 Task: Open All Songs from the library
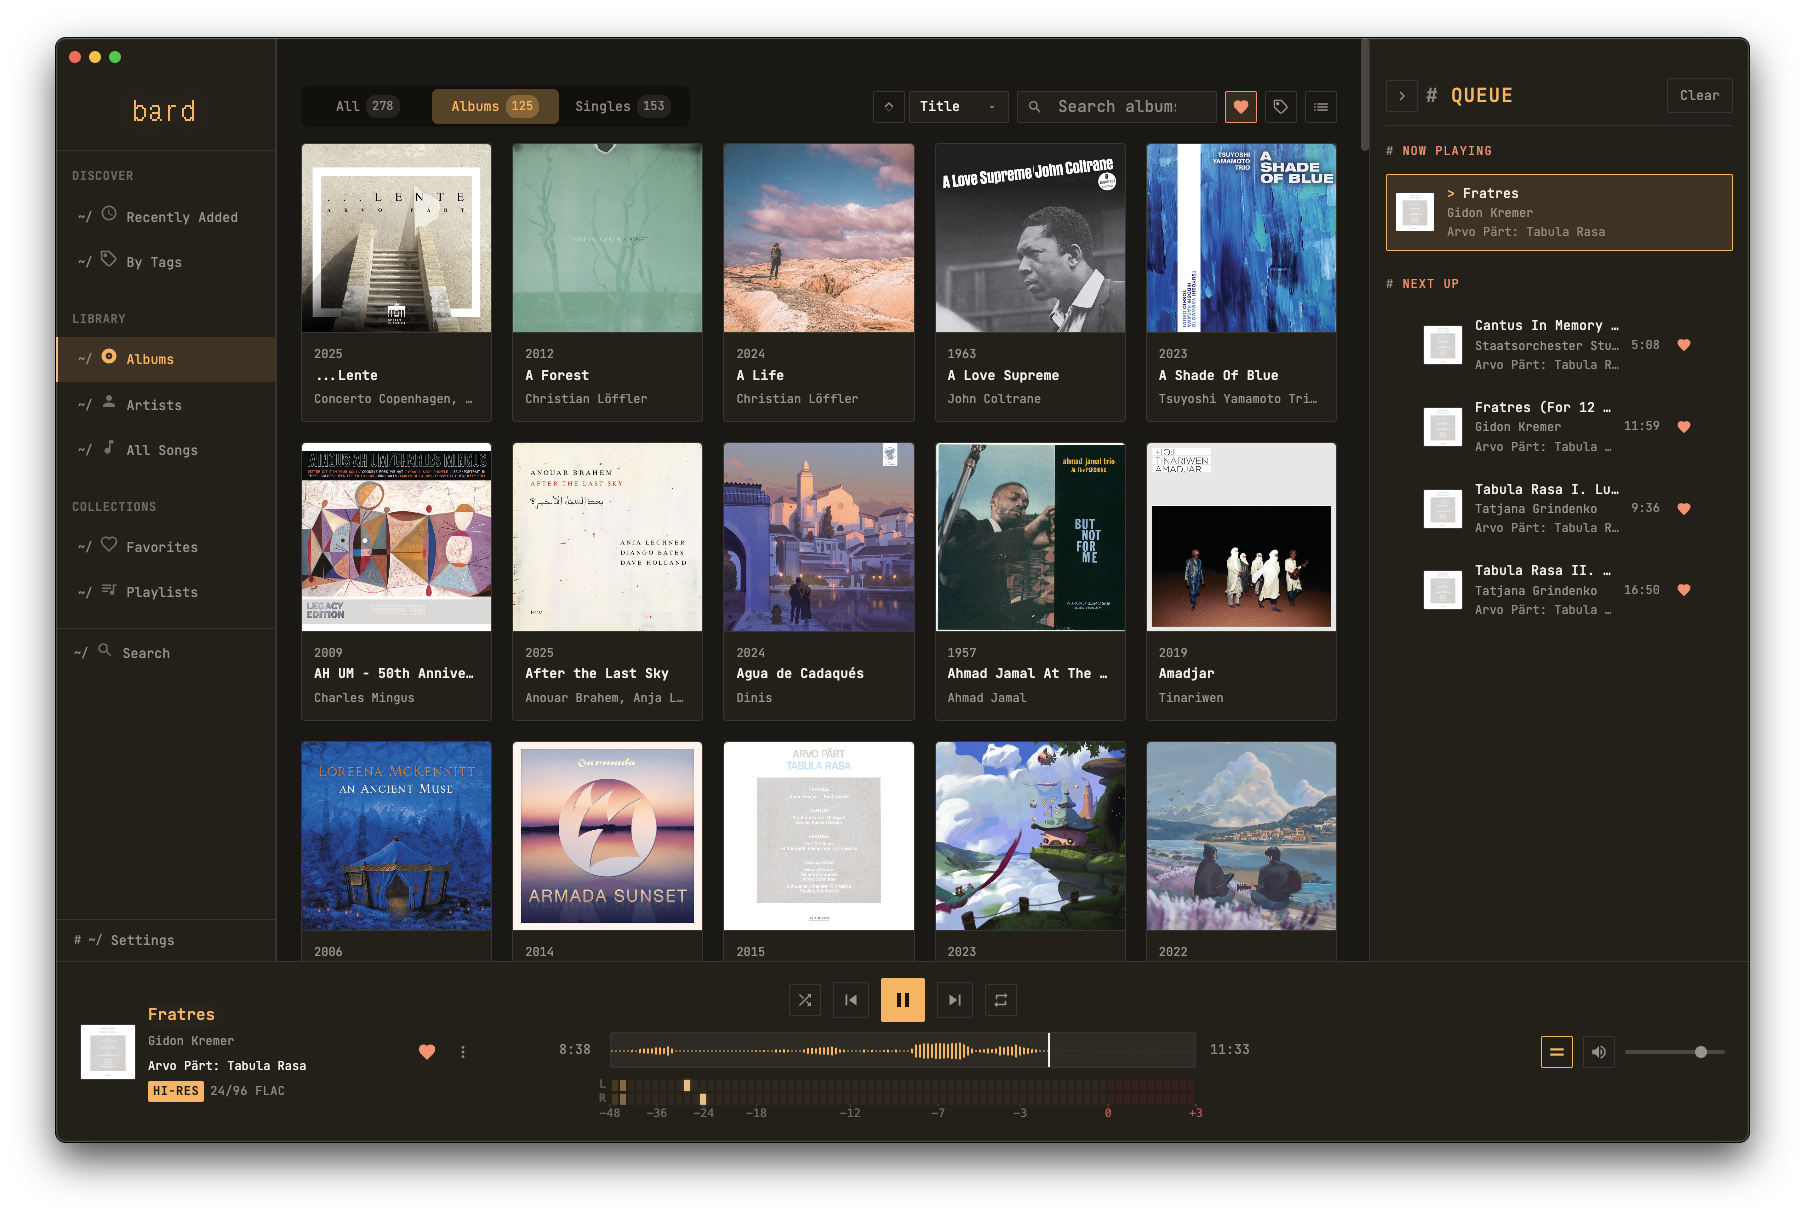pyautogui.click(x=161, y=450)
